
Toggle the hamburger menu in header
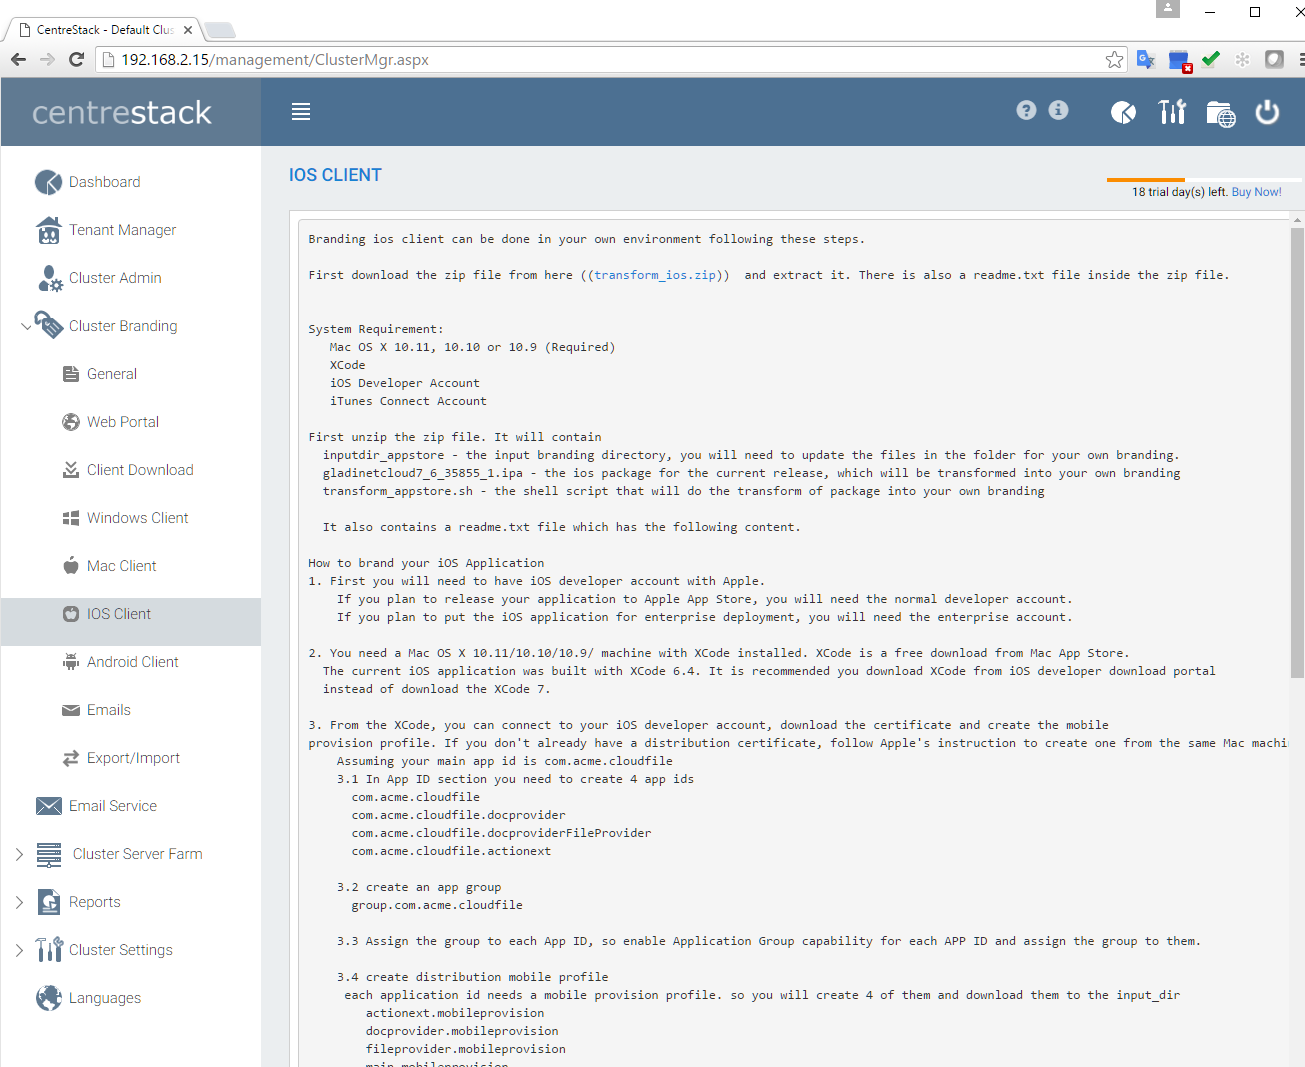pos(301,112)
